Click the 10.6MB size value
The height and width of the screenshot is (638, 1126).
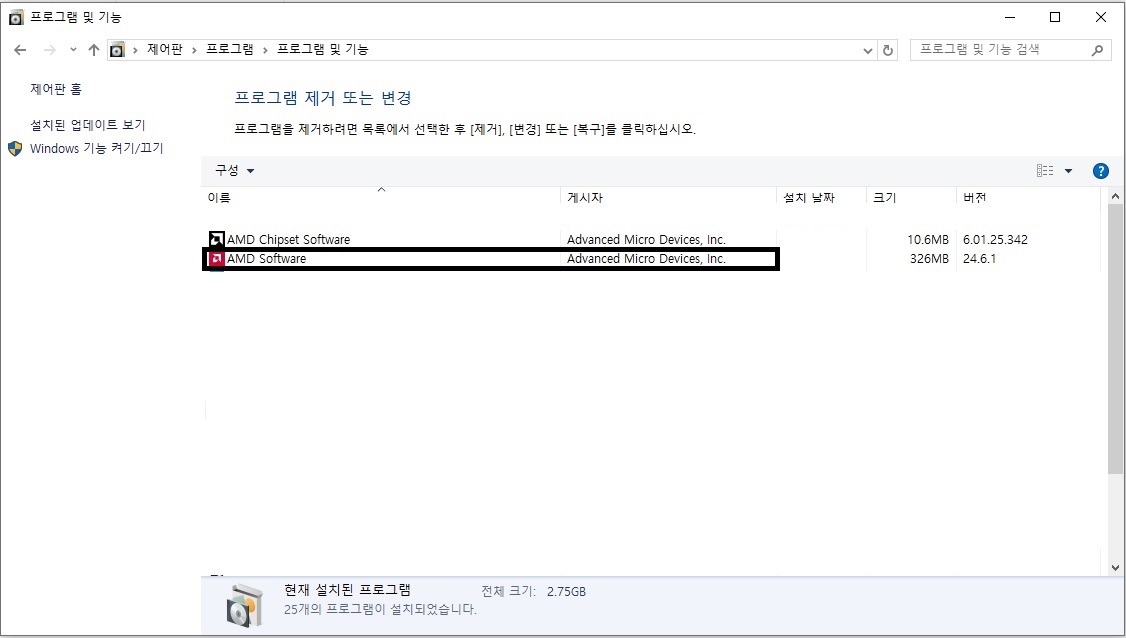pyautogui.click(x=928, y=239)
